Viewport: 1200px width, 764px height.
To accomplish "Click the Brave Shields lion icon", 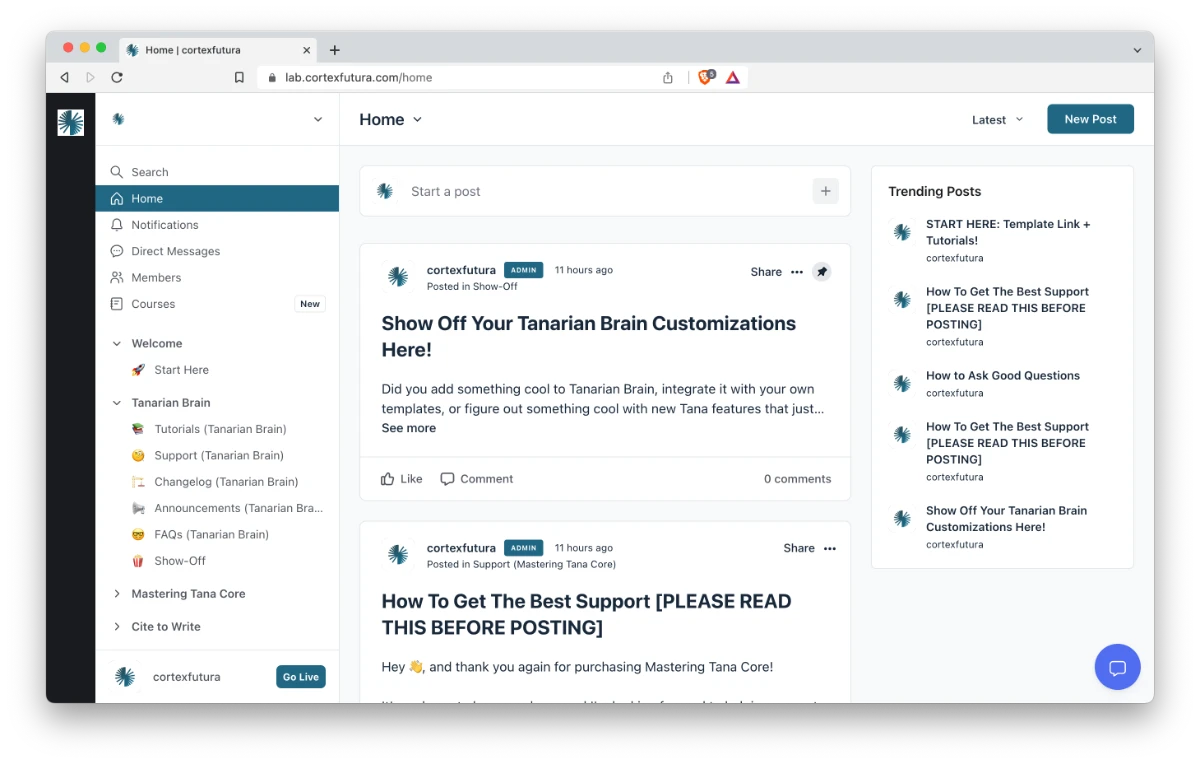I will coord(706,76).
